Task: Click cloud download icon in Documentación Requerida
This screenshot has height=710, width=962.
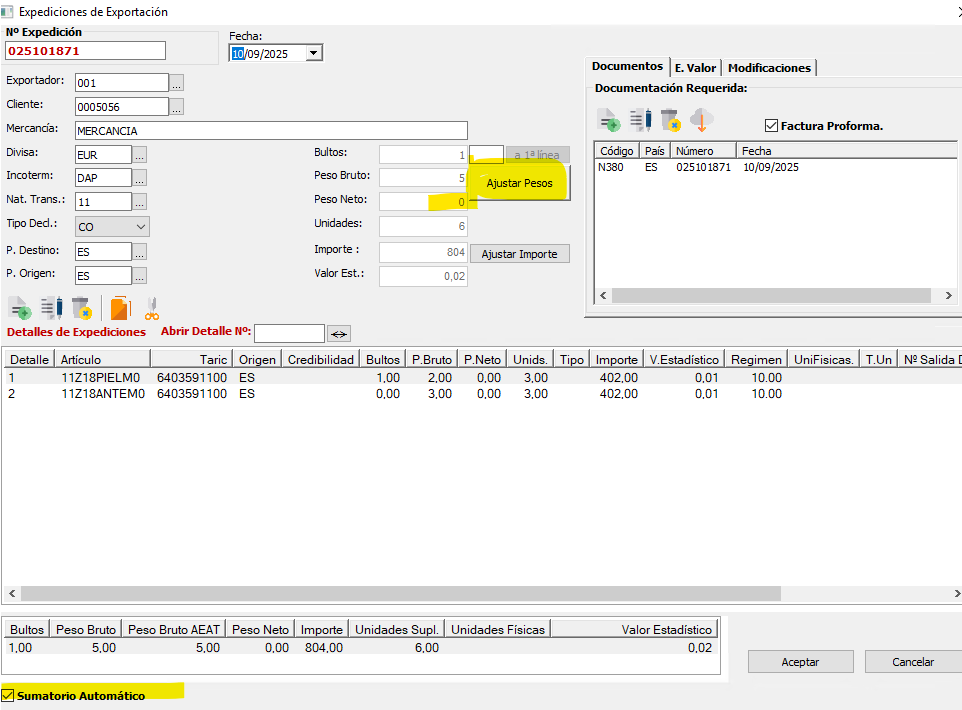Action: [x=701, y=122]
